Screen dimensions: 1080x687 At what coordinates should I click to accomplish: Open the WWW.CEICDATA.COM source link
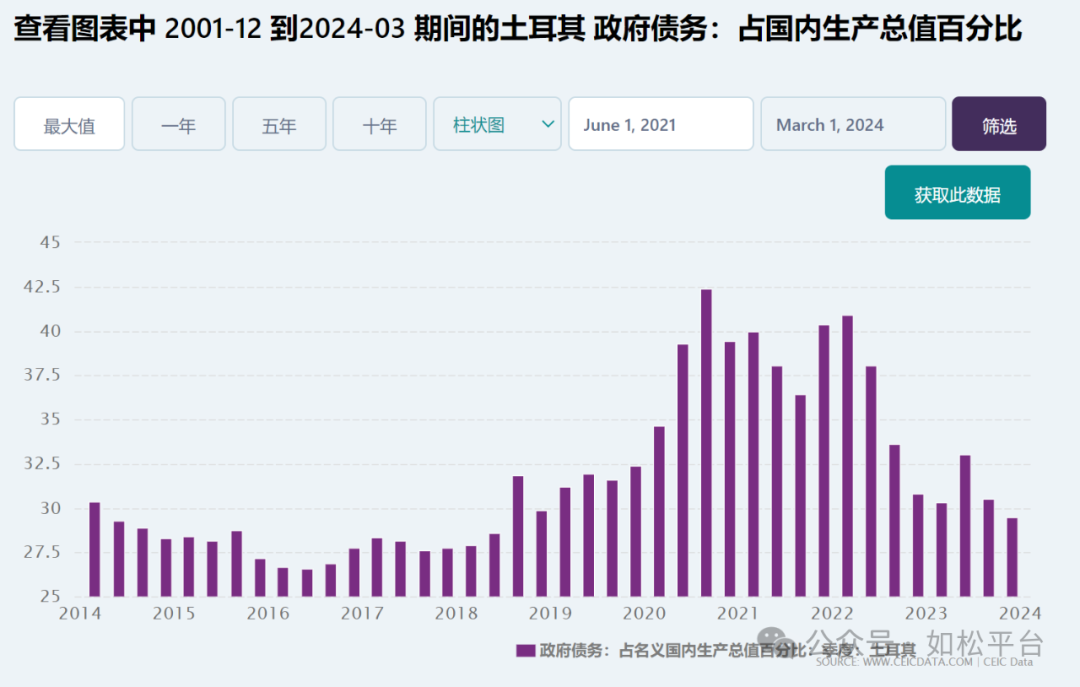917,662
